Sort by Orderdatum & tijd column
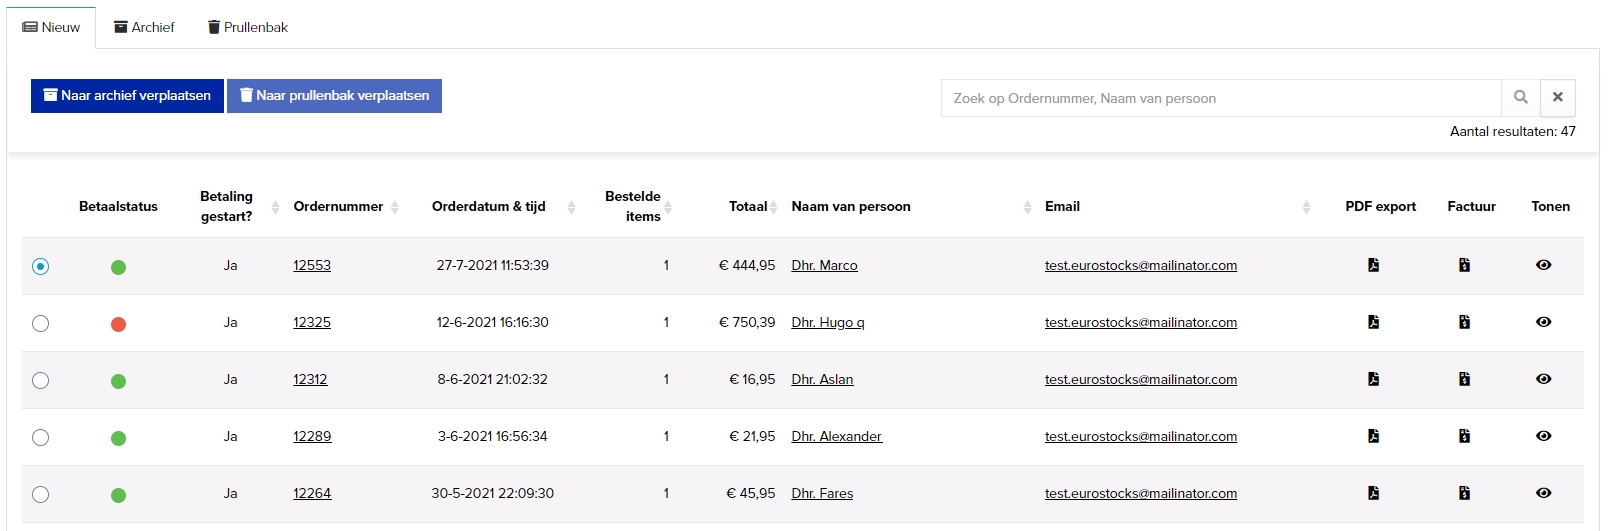Screen dimensions: 1611x531 [571, 207]
